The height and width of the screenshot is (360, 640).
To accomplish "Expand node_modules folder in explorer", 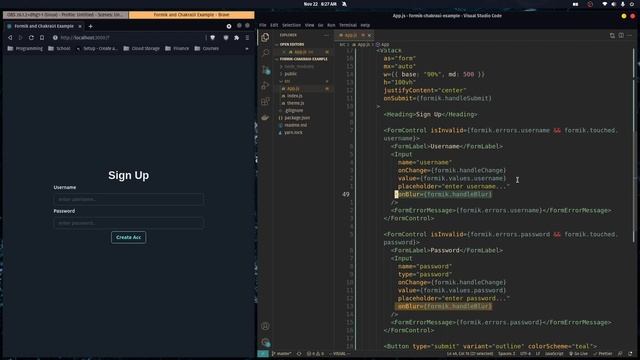I will [x=299, y=67].
